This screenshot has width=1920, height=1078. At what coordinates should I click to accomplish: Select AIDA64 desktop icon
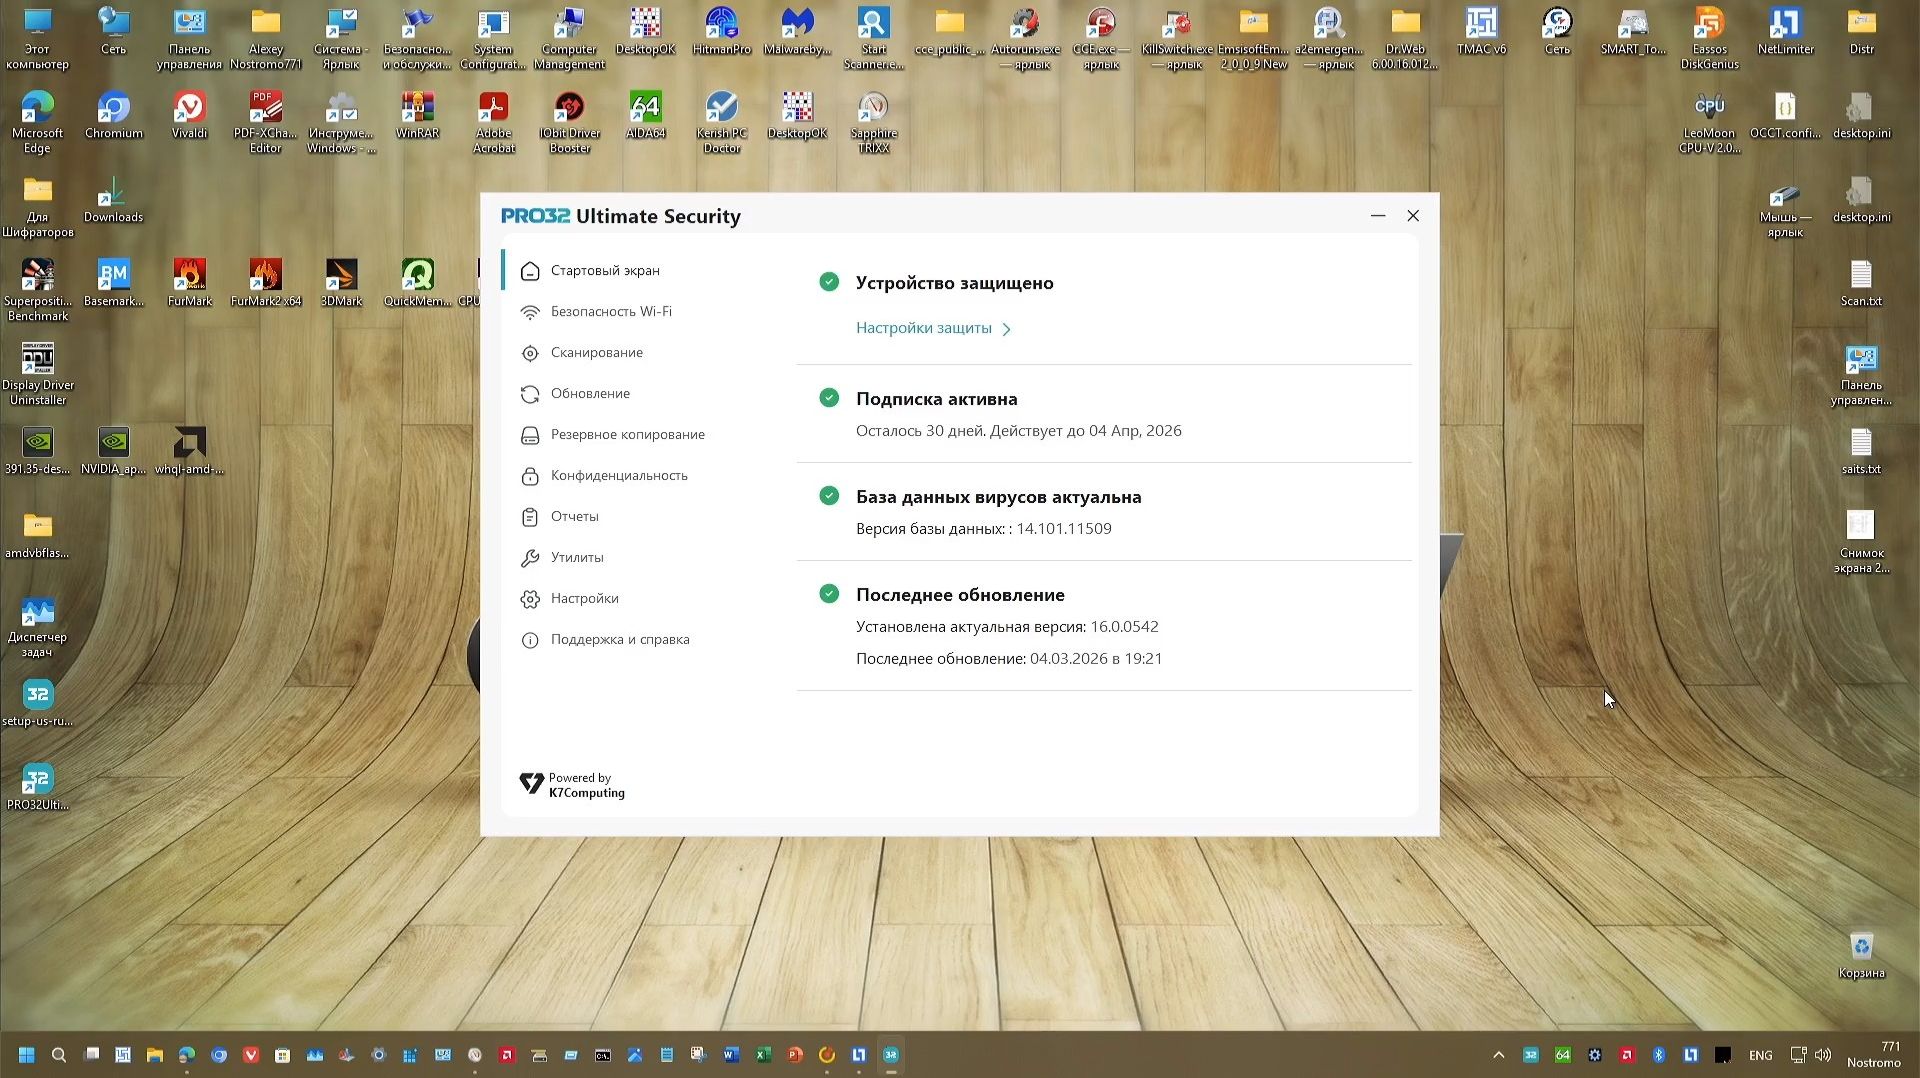click(645, 116)
